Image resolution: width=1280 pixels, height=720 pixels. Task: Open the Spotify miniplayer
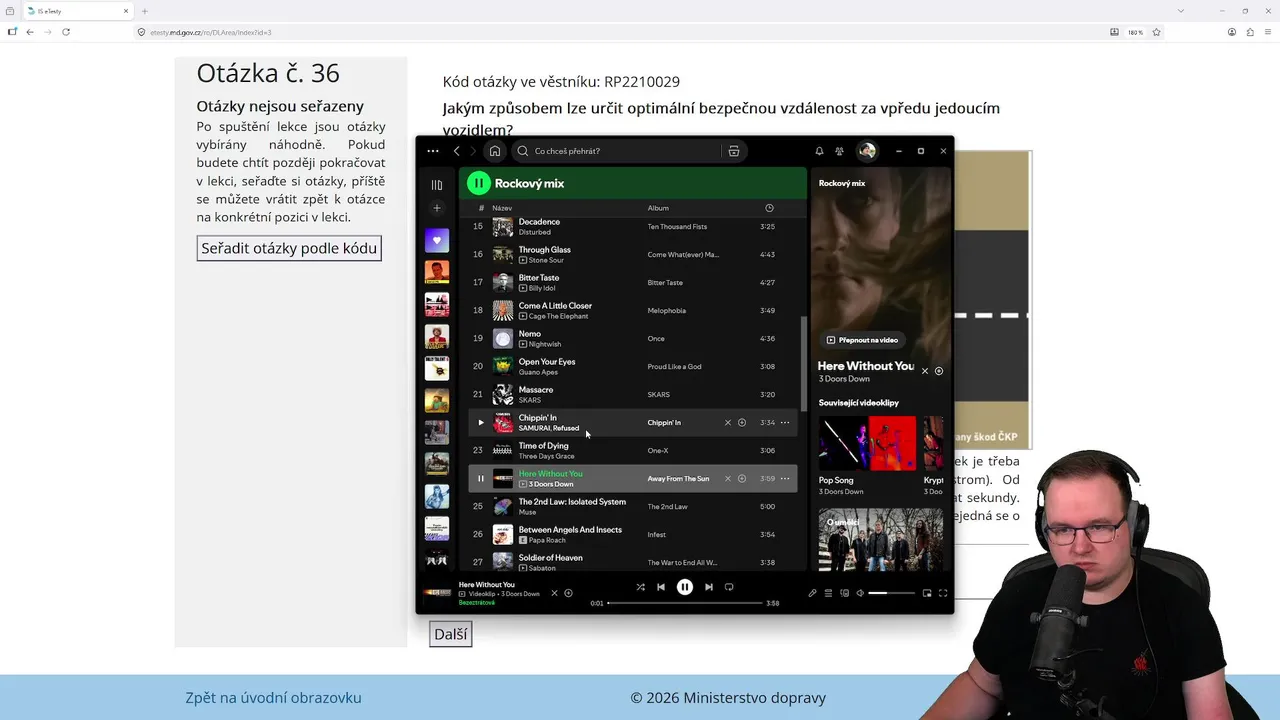click(927, 593)
